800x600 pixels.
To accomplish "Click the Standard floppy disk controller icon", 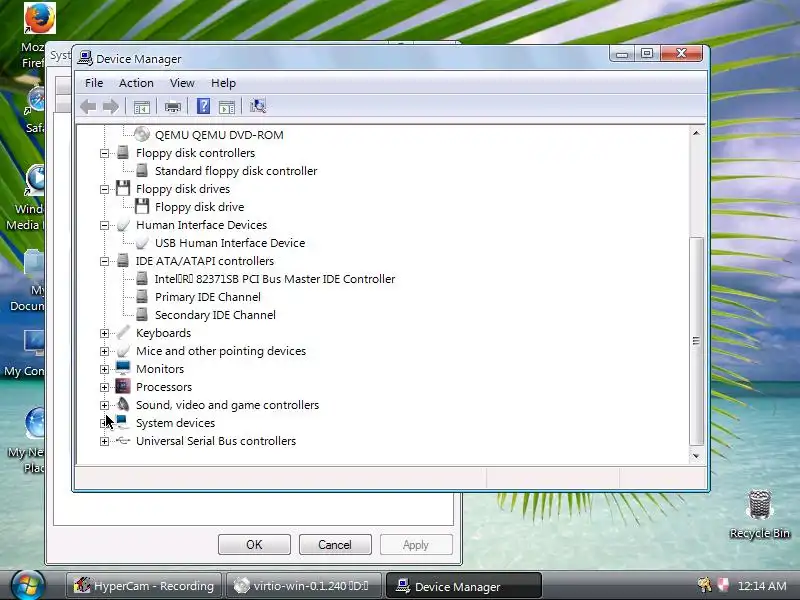I will tap(142, 170).
